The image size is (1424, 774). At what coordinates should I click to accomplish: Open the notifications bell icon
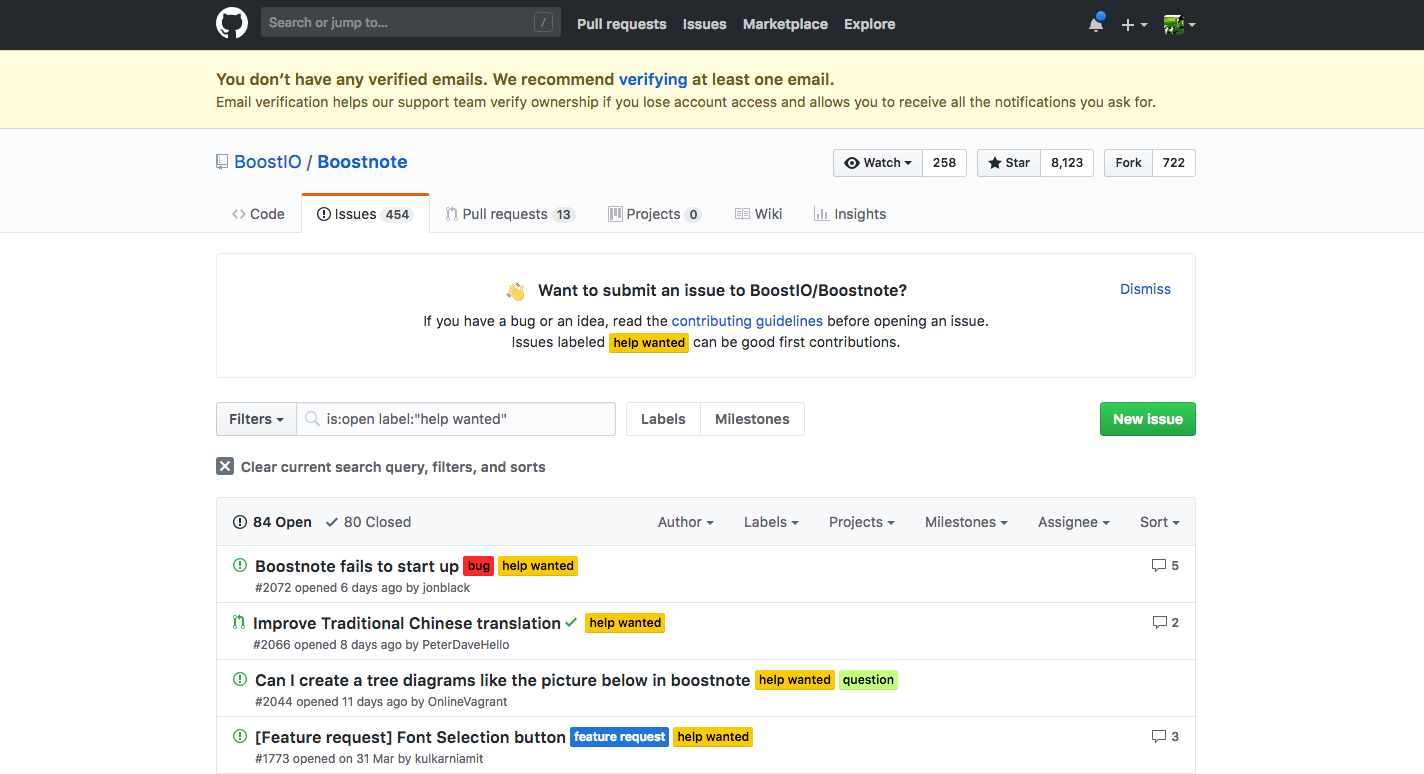point(1096,24)
